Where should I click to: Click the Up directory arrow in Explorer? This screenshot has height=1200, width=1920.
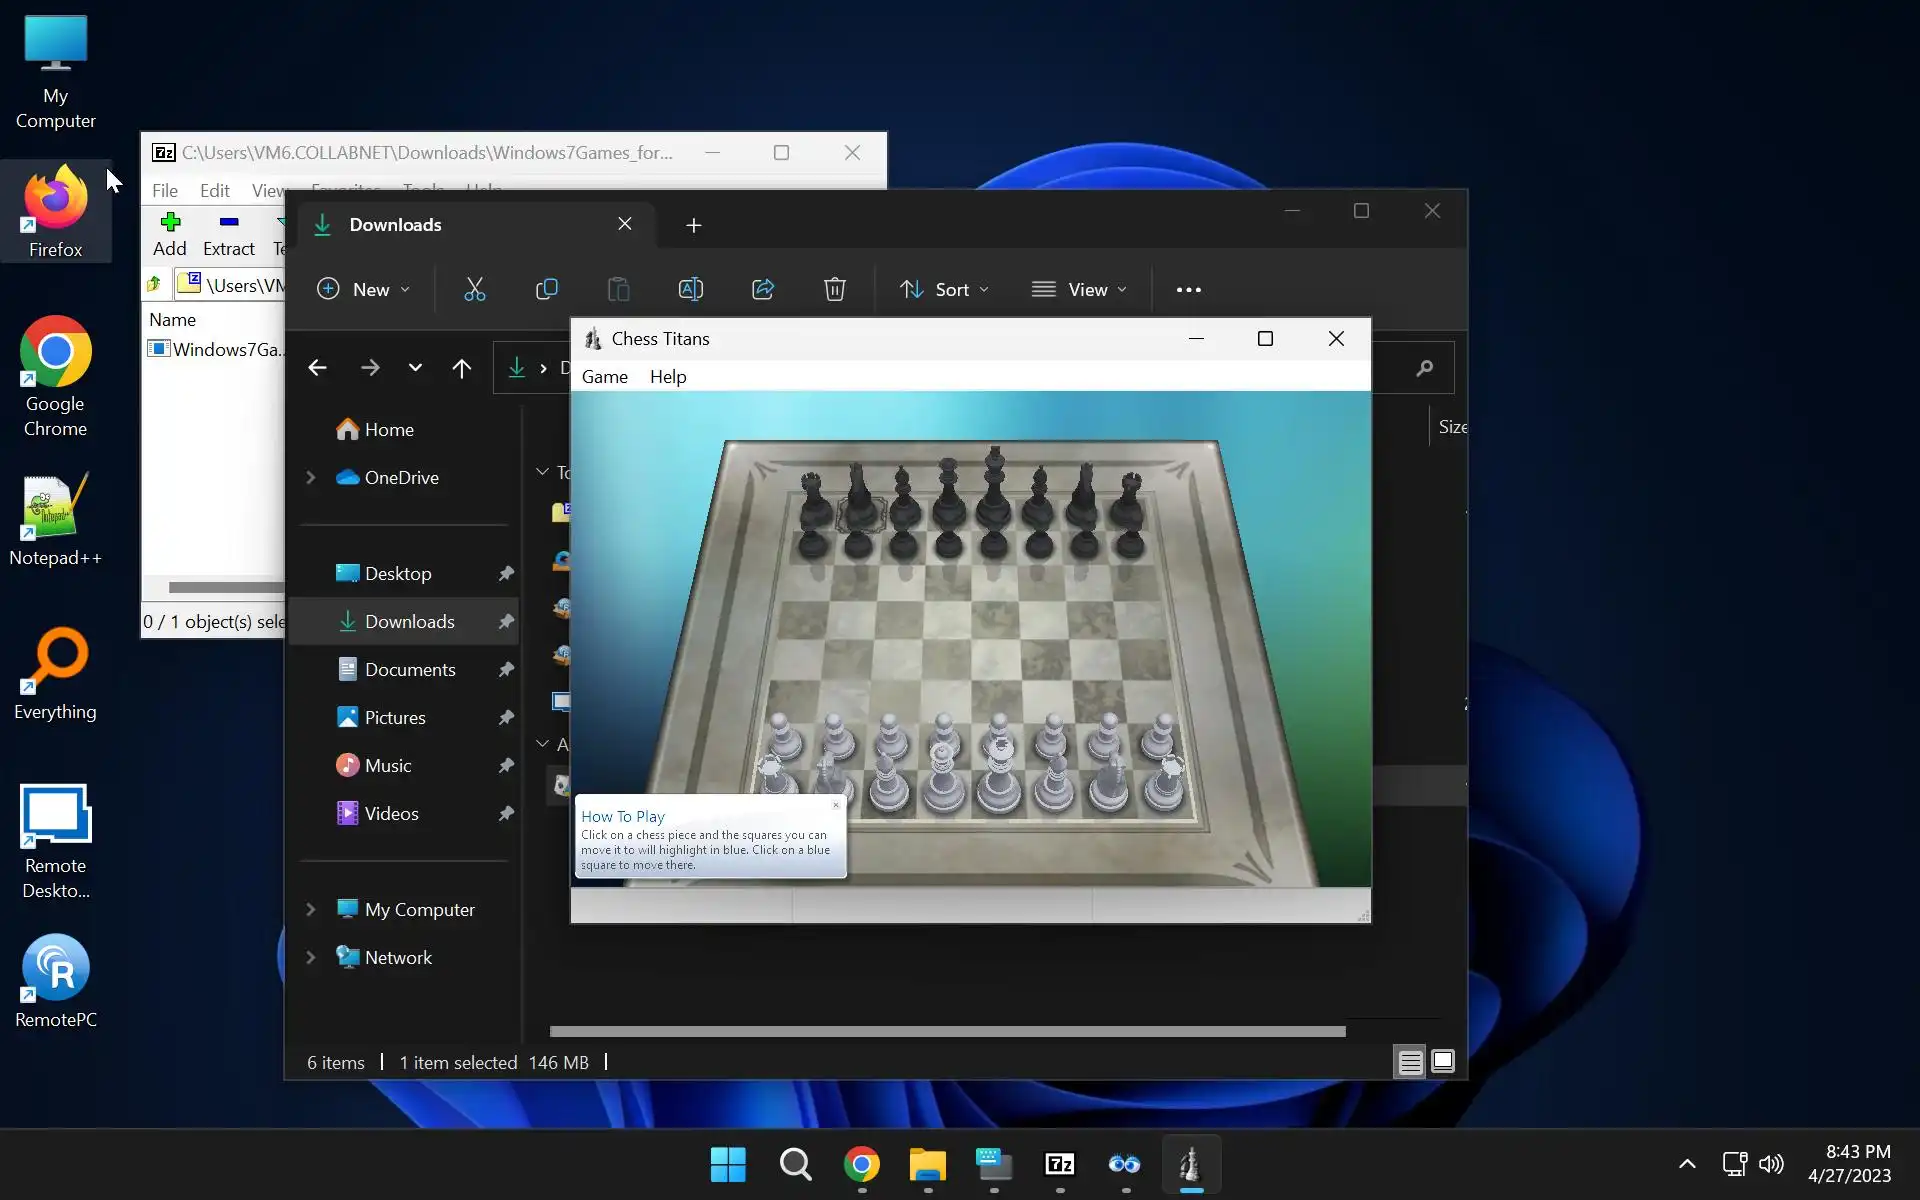pos(461,368)
